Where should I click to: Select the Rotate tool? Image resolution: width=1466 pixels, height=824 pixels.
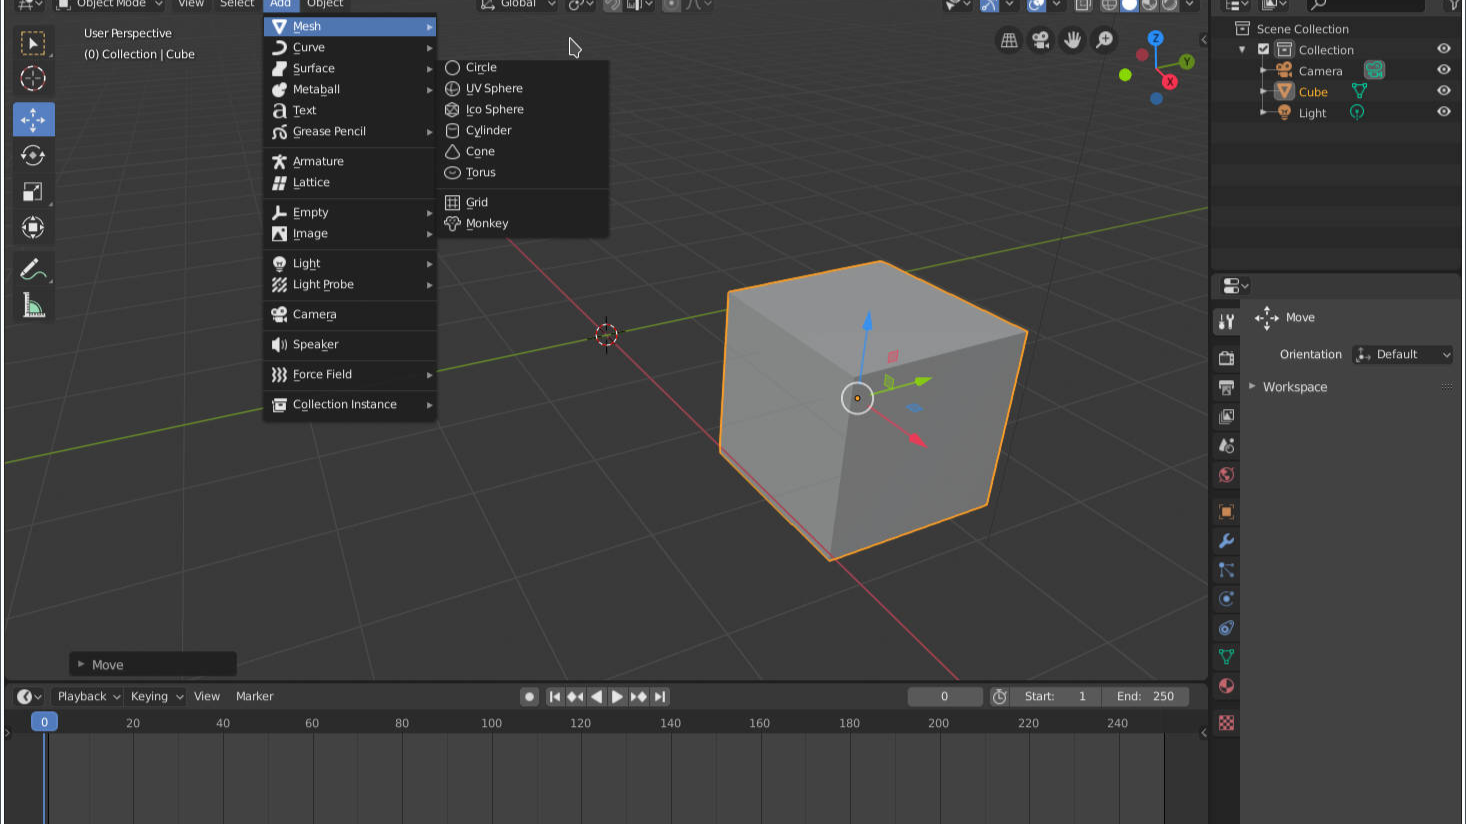[x=33, y=155]
